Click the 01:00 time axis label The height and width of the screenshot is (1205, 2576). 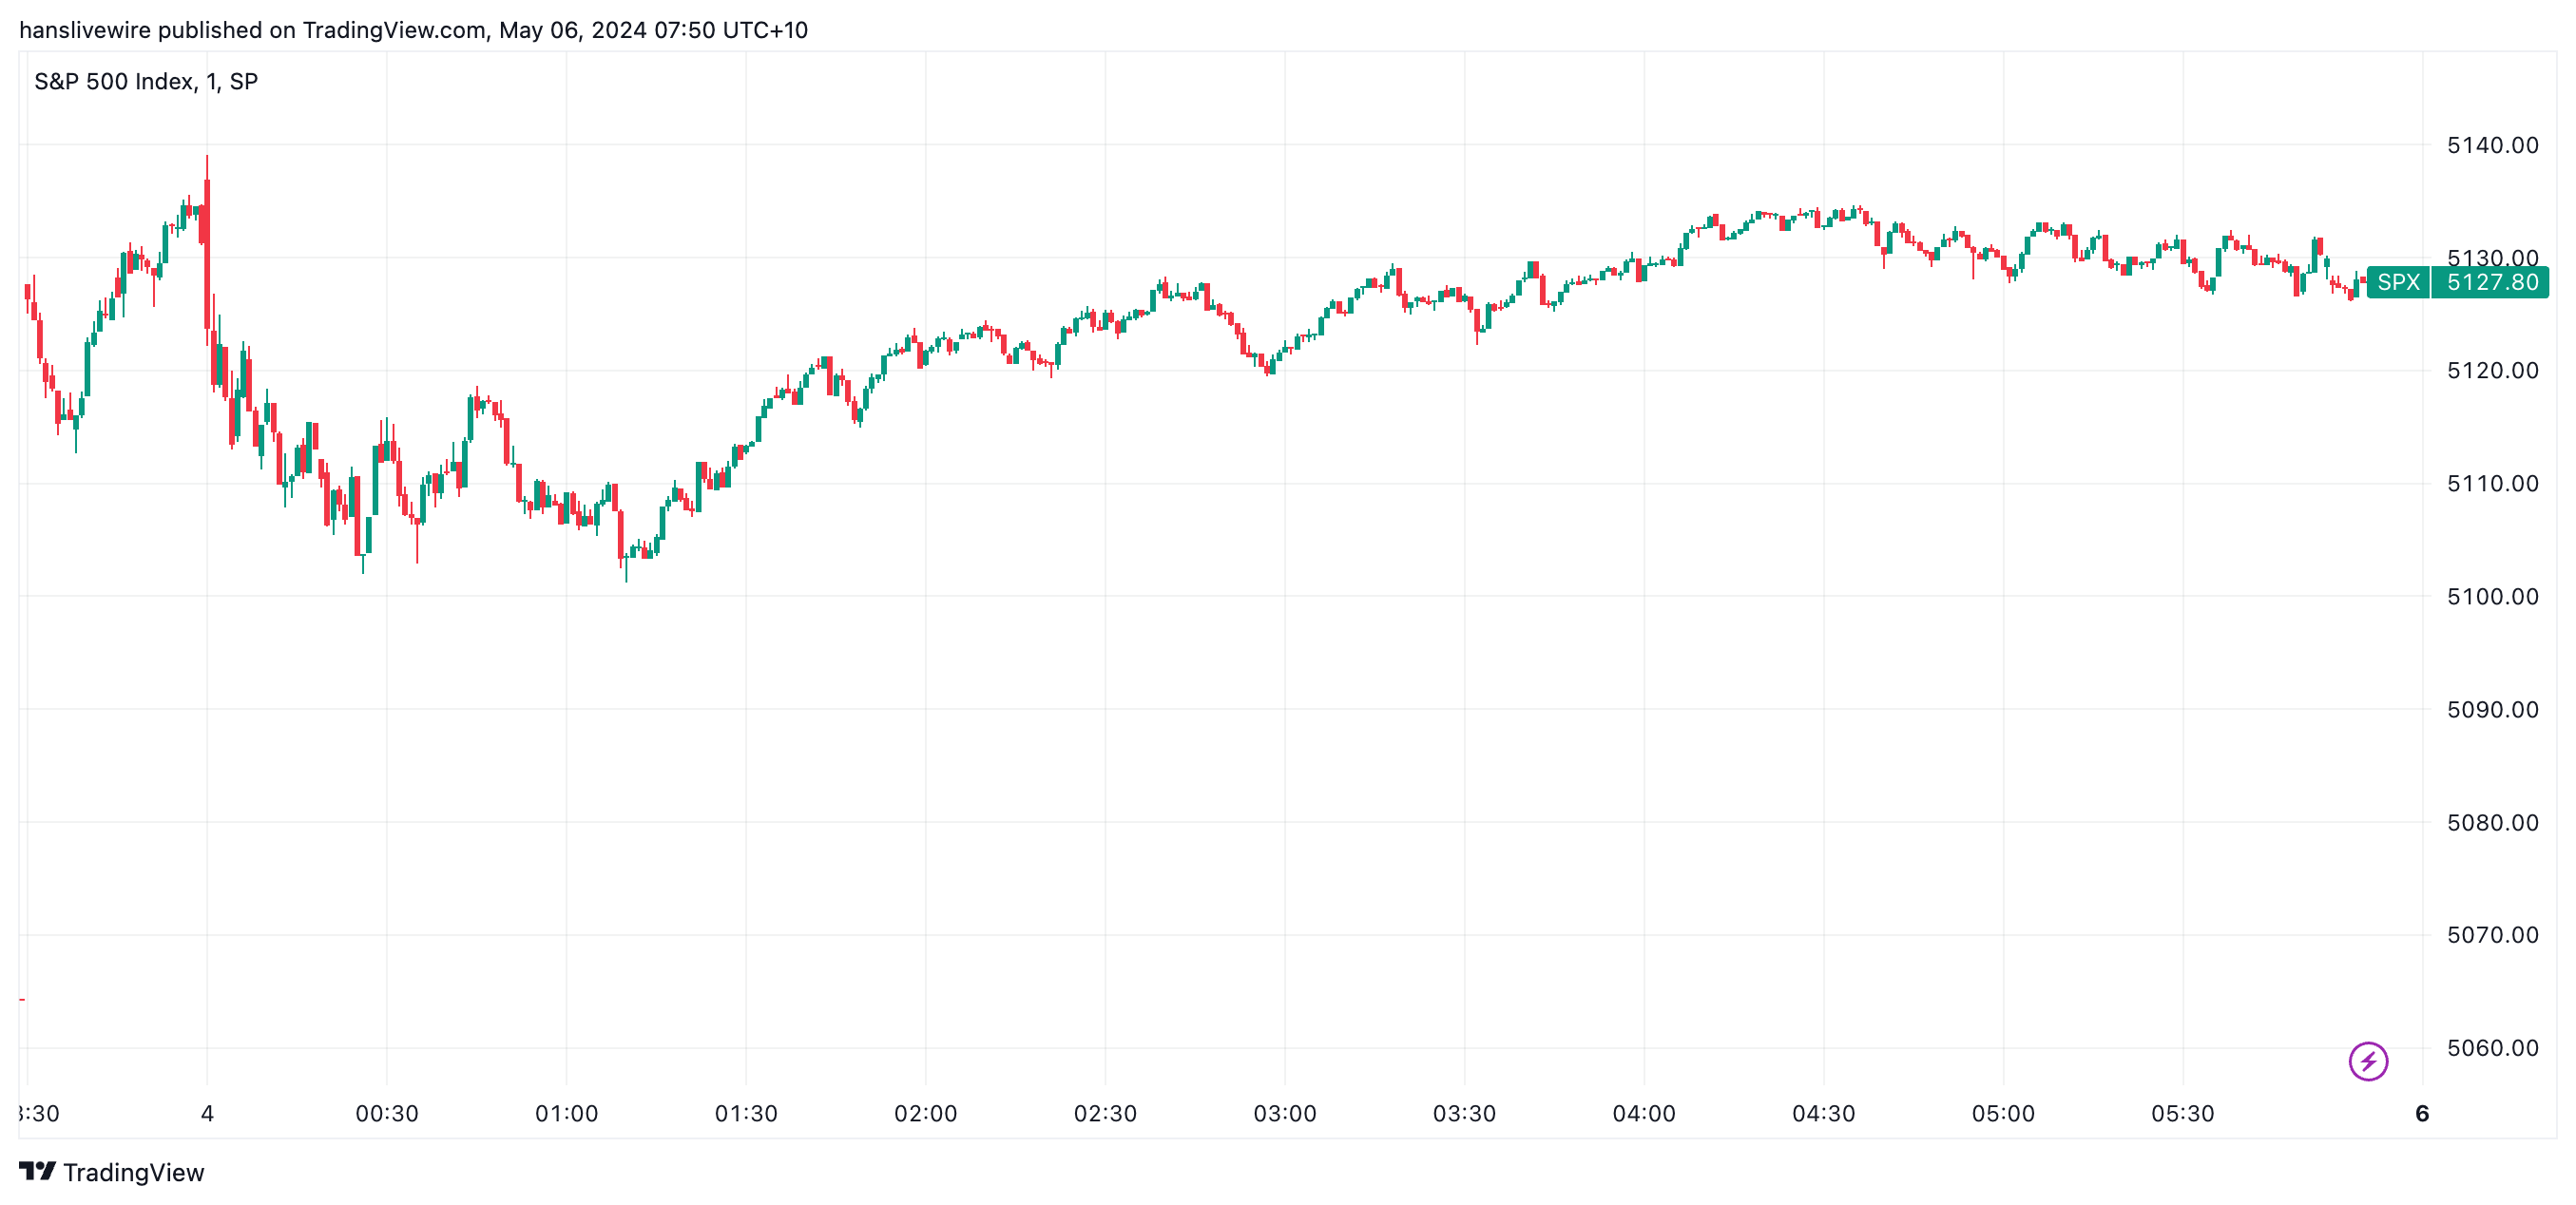pyautogui.click(x=566, y=1114)
